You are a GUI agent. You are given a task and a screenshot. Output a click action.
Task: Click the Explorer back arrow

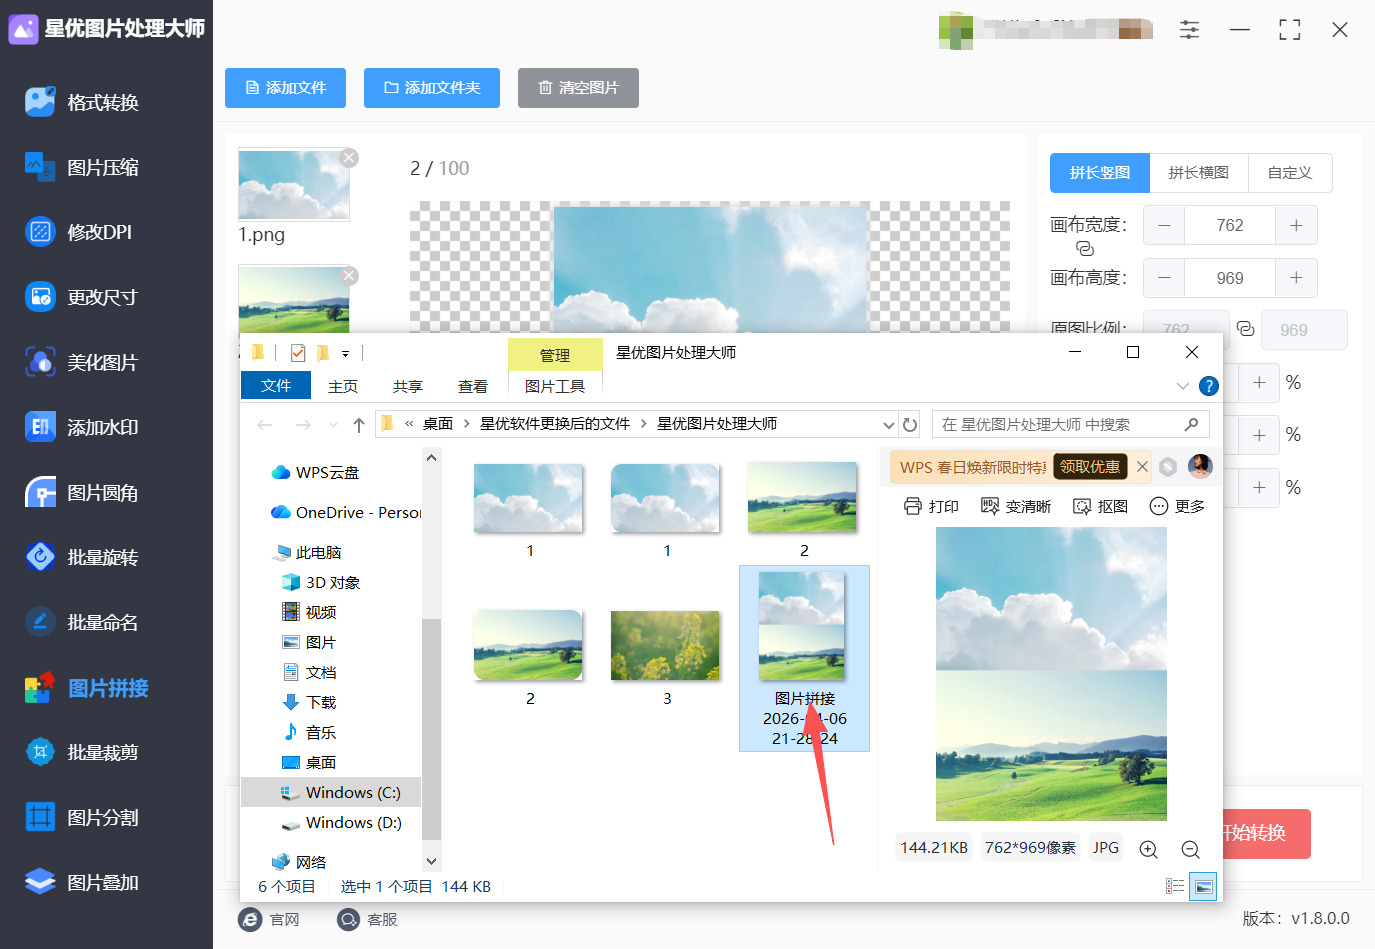(265, 425)
